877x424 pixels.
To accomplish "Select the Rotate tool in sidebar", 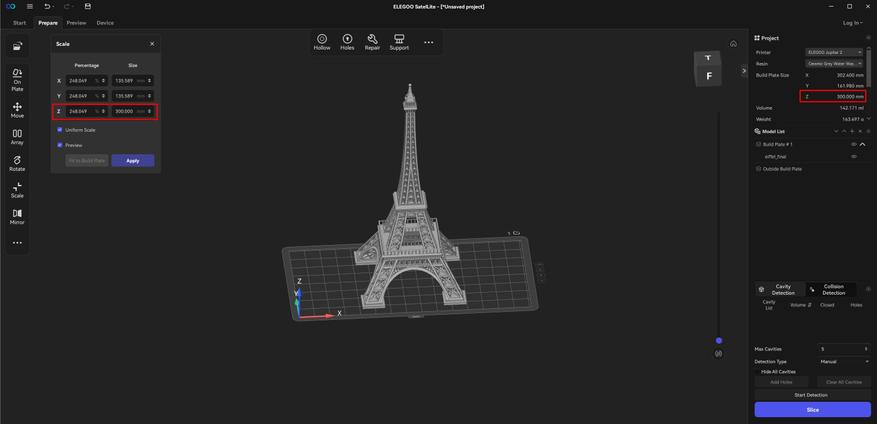I will point(17,164).
